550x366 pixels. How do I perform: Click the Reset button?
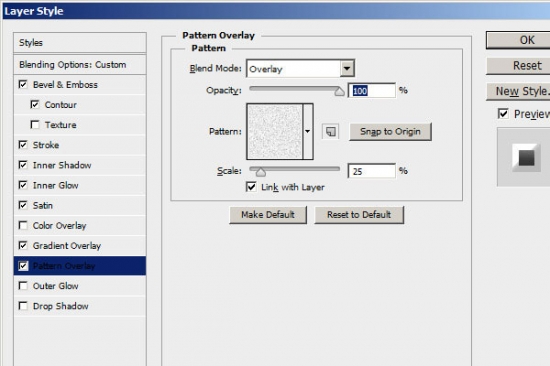[518, 66]
